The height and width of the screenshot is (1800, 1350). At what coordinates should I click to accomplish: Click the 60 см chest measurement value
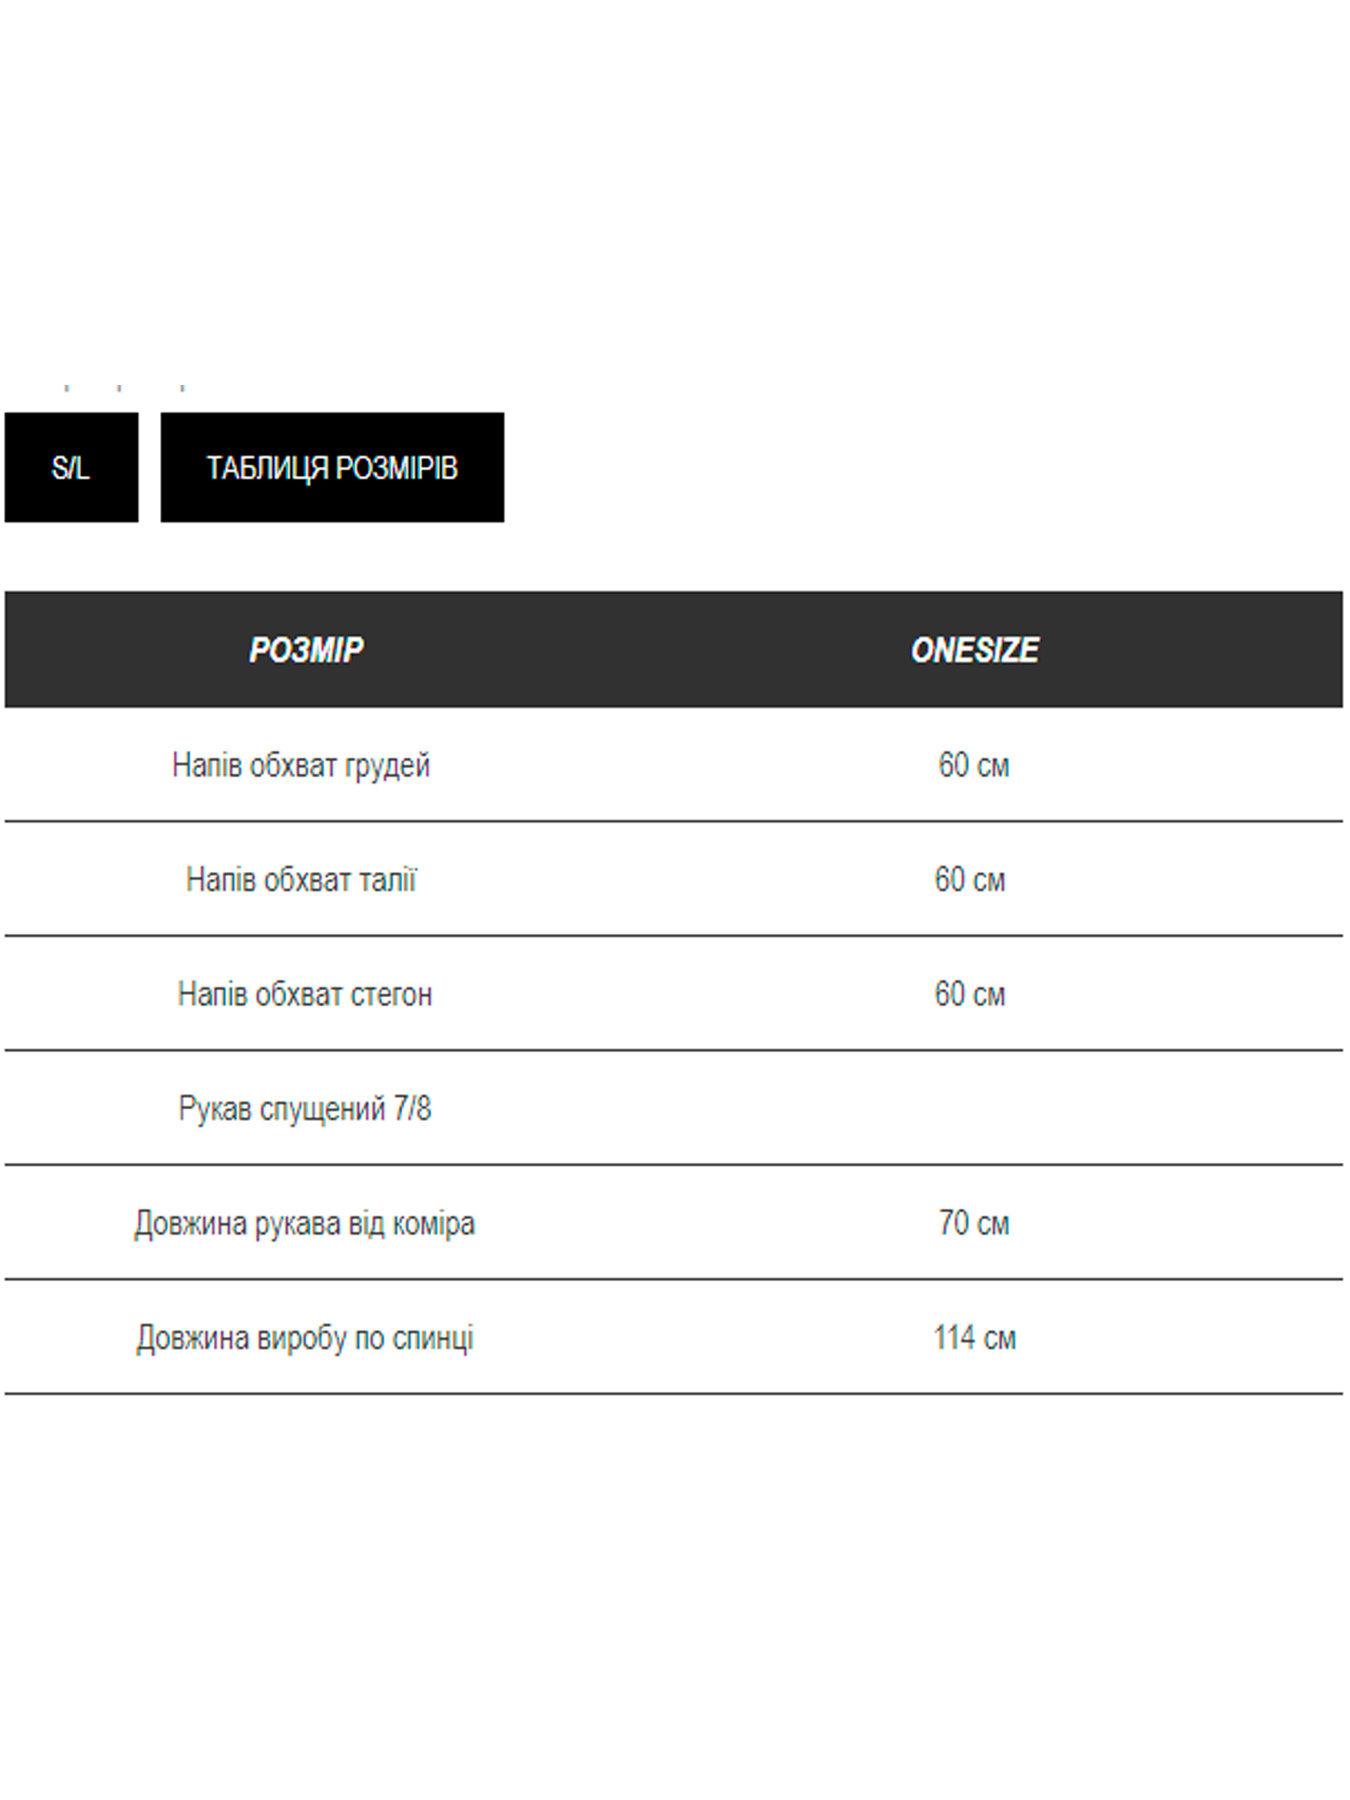pyautogui.click(x=973, y=765)
